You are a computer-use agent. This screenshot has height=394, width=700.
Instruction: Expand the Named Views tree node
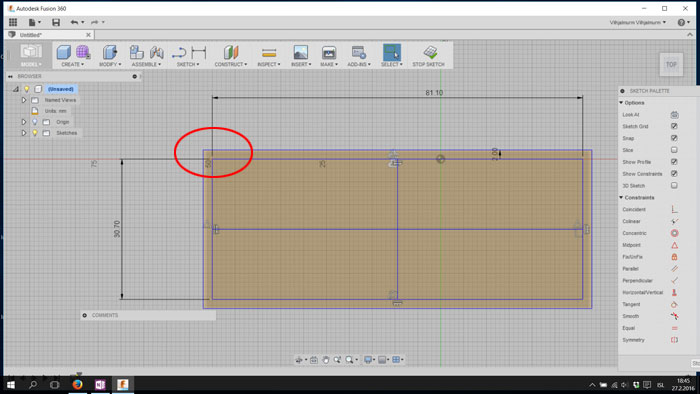coord(24,100)
